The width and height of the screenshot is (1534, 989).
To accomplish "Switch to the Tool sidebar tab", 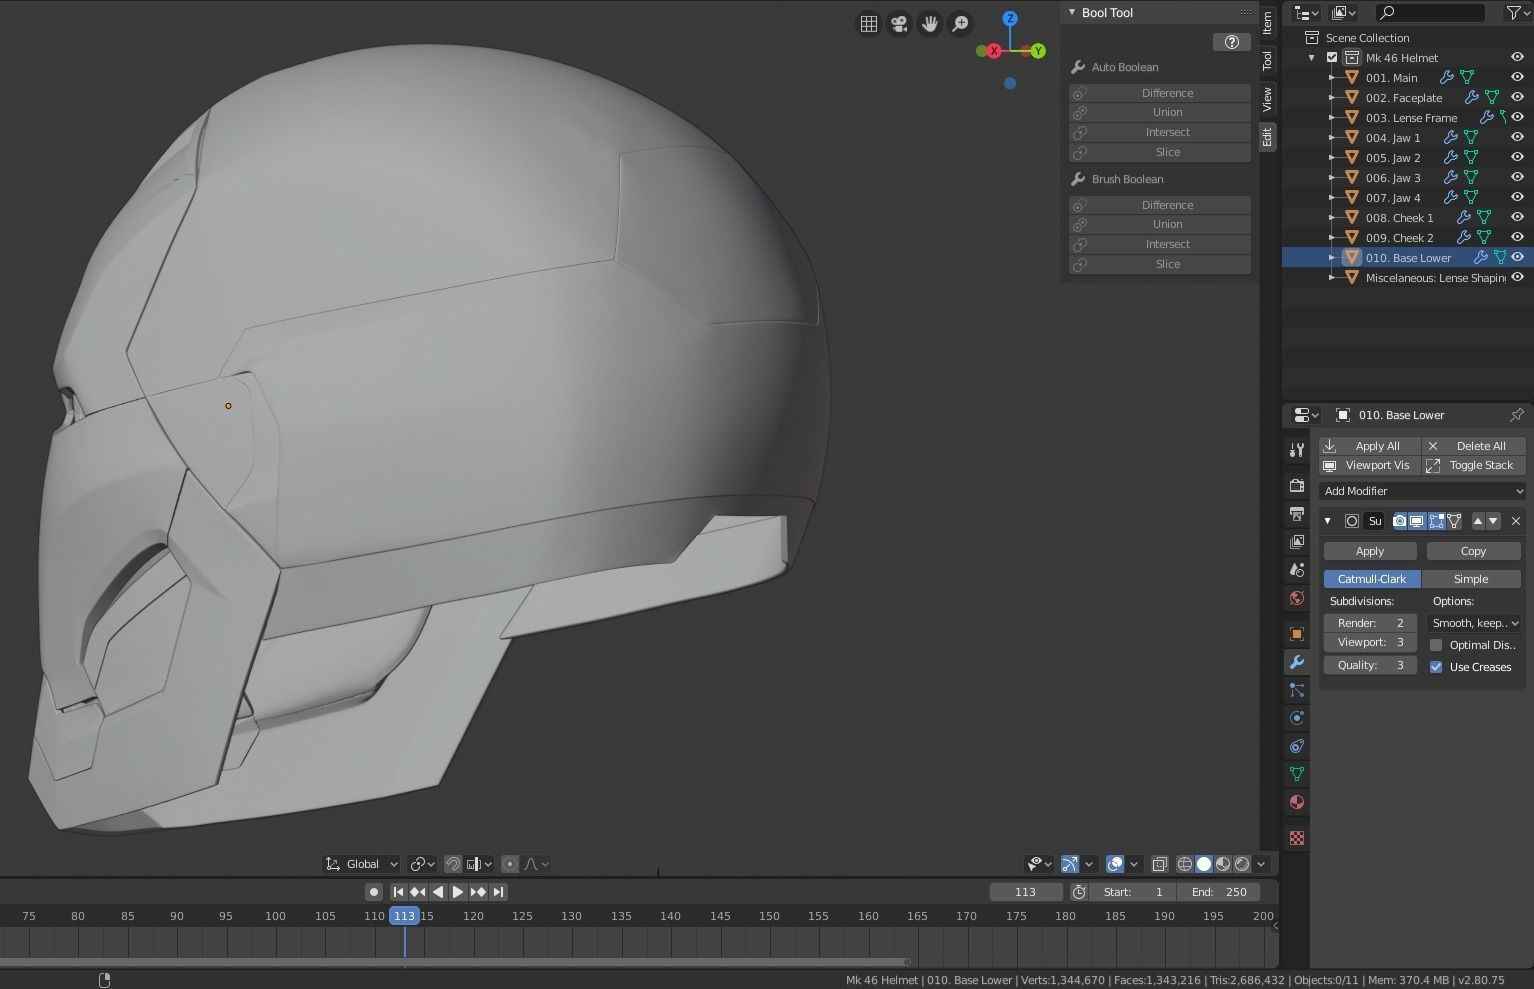I will [x=1267, y=61].
